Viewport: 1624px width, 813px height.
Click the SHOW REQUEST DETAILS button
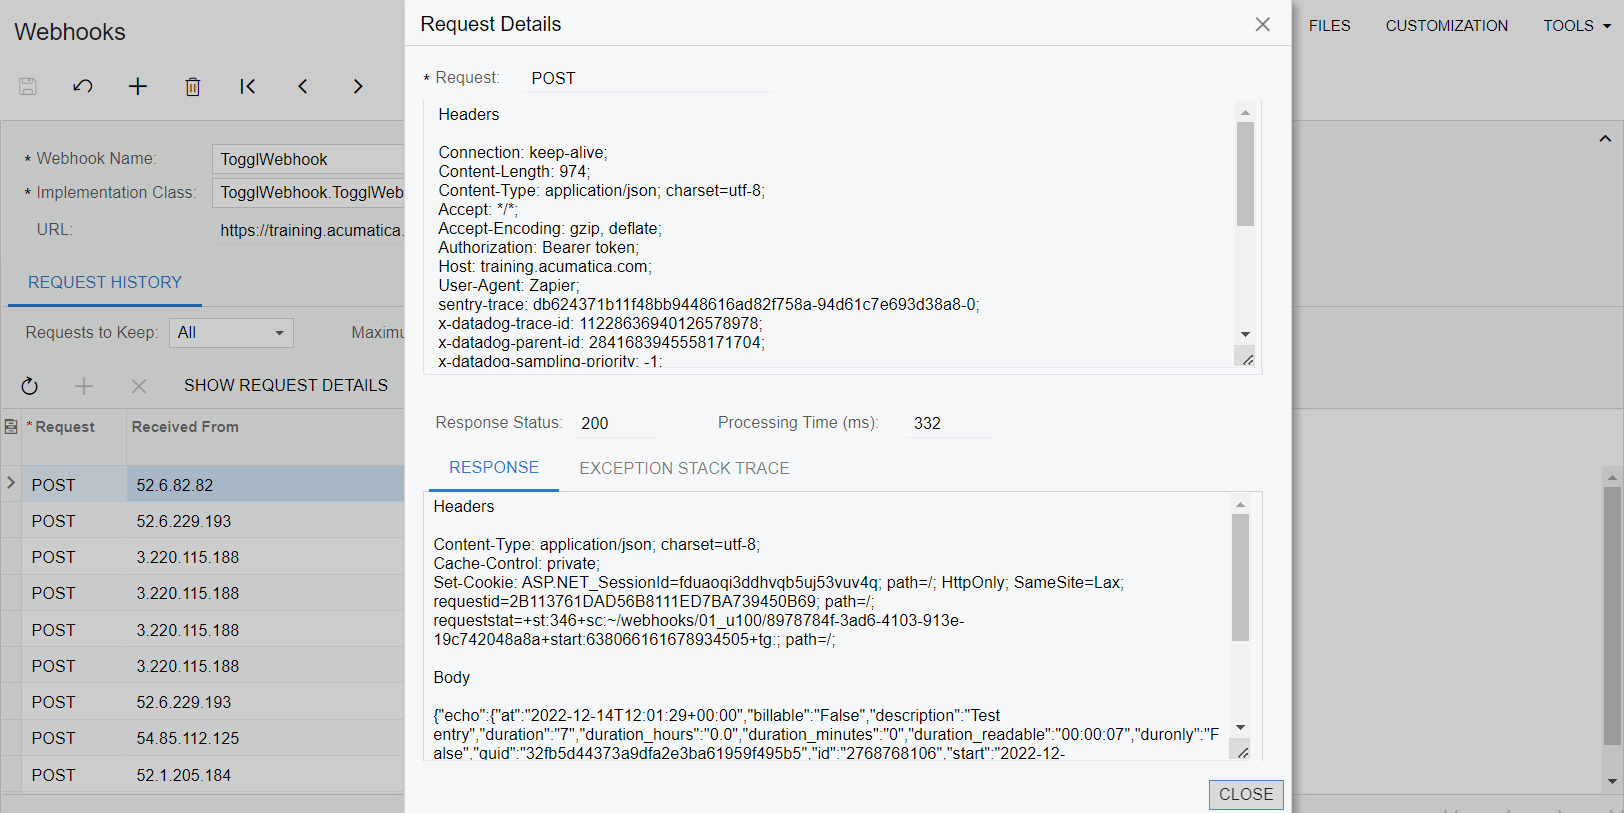286,385
